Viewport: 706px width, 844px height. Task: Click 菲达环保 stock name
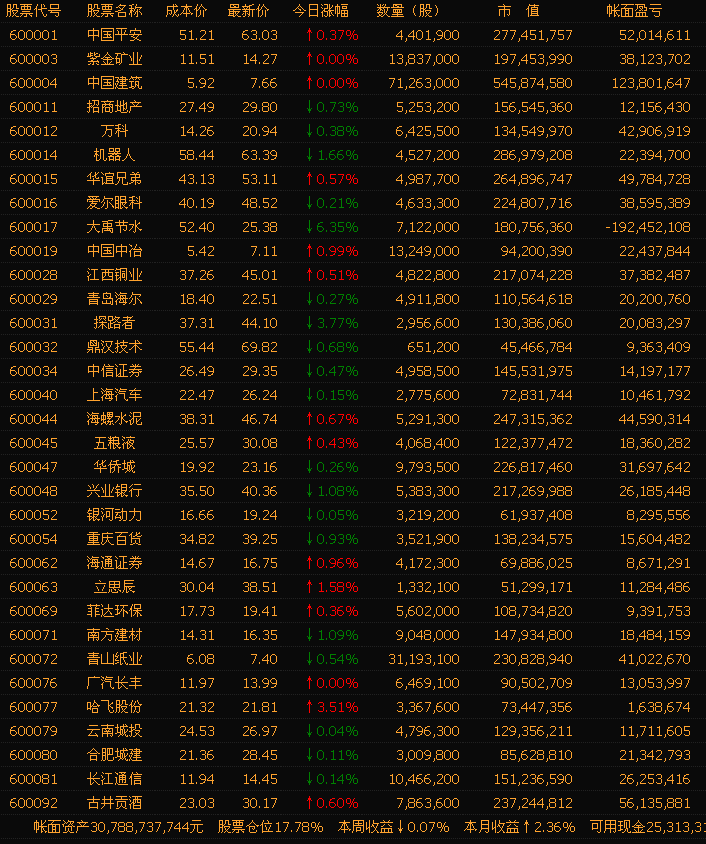point(115,611)
